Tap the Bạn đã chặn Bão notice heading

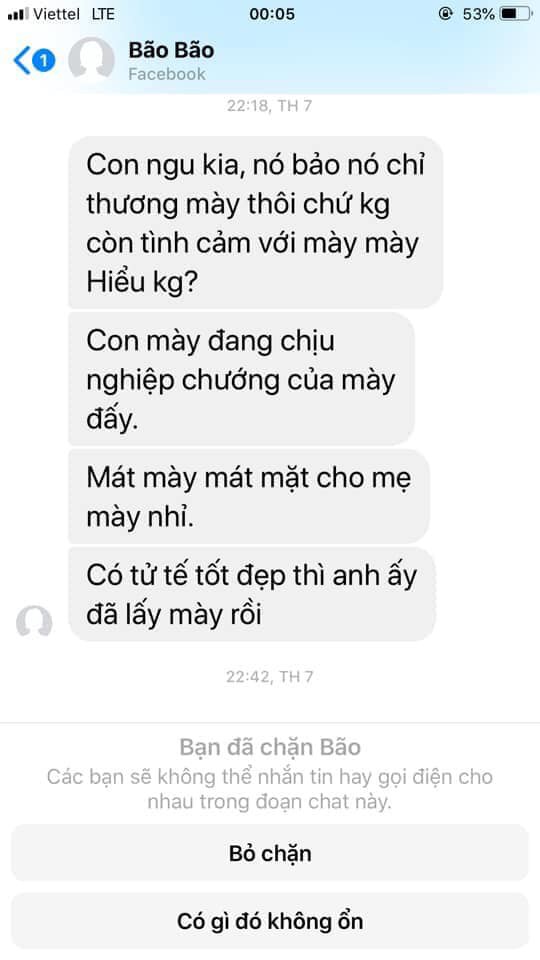(270, 748)
